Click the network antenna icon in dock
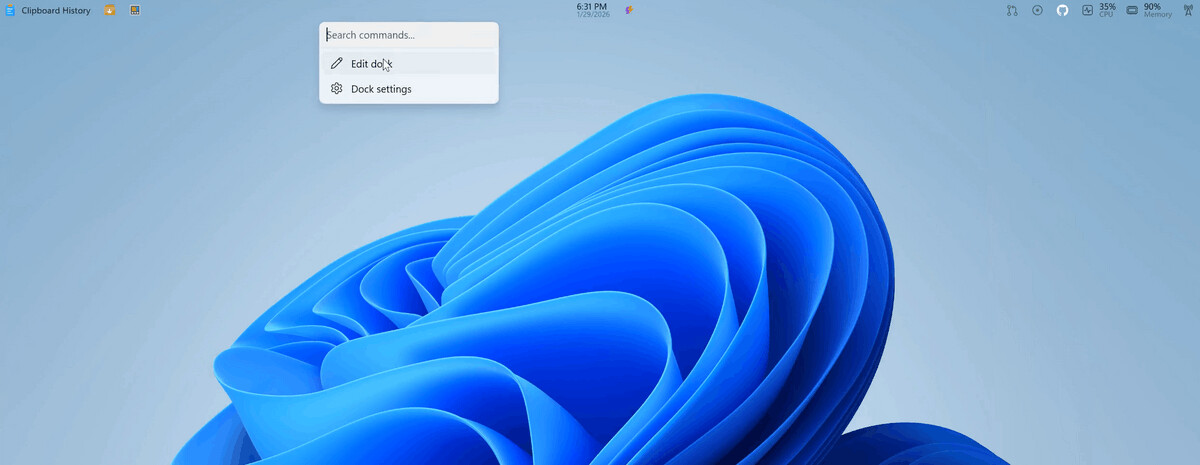The height and width of the screenshot is (465, 1200). tap(1187, 10)
